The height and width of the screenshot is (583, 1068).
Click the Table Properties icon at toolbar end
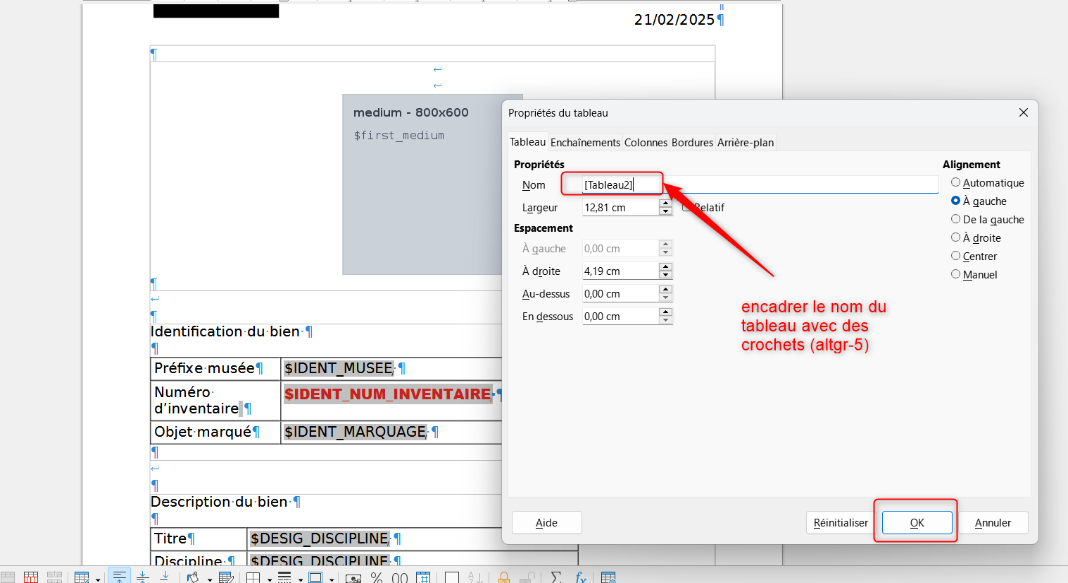coord(608,577)
